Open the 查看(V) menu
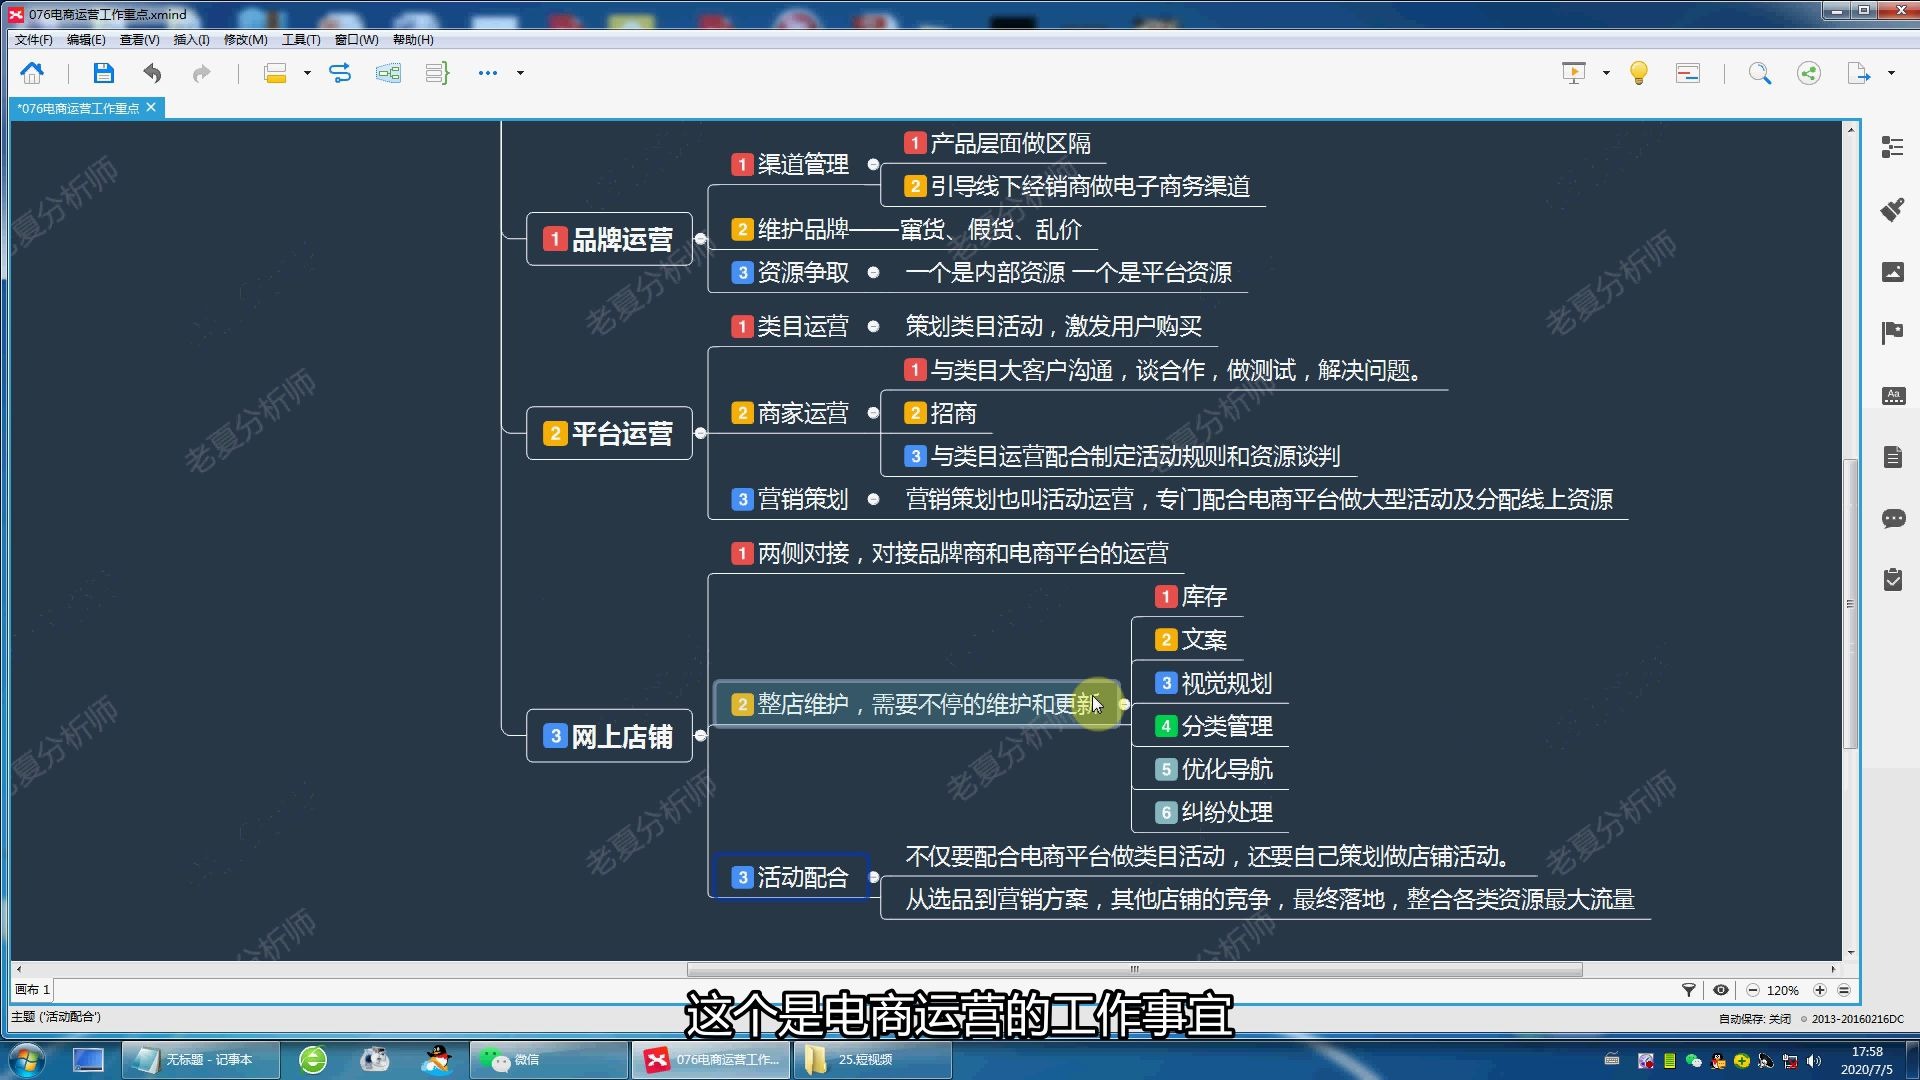The width and height of the screenshot is (1920, 1080). [139, 40]
